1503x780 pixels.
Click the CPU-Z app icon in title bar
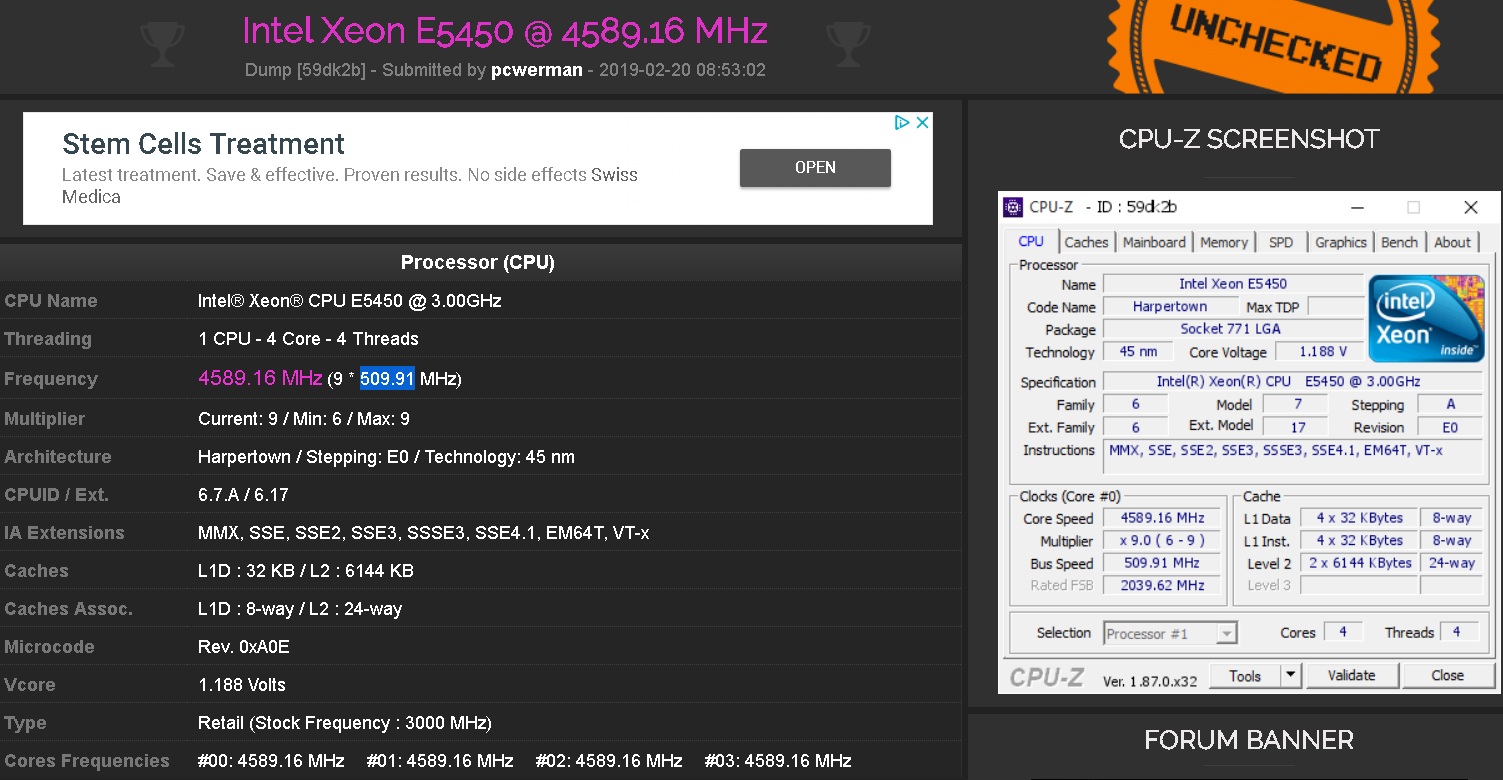[x=1013, y=207]
